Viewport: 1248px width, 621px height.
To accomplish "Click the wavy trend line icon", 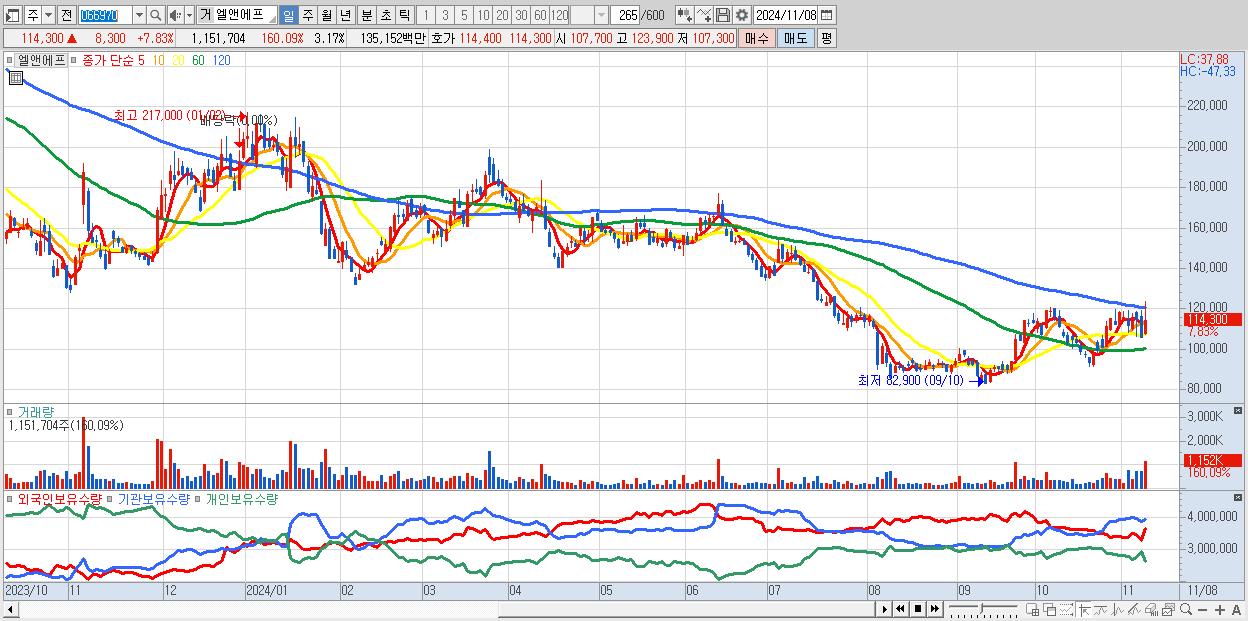I will [x=1102, y=609].
